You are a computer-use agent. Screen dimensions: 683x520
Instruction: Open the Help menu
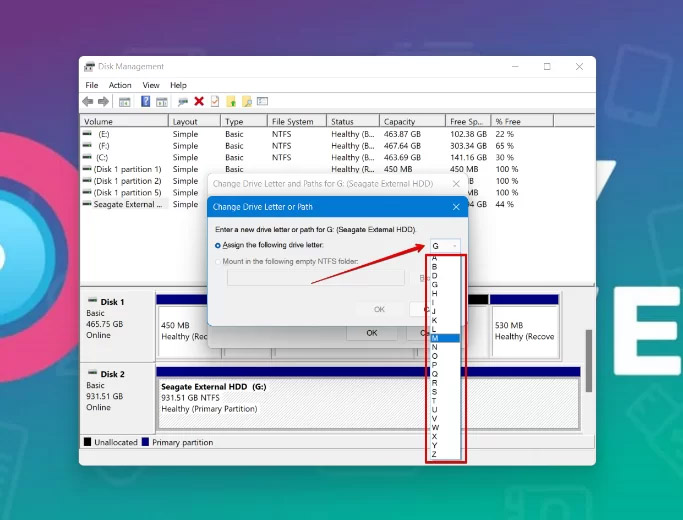[x=178, y=85]
